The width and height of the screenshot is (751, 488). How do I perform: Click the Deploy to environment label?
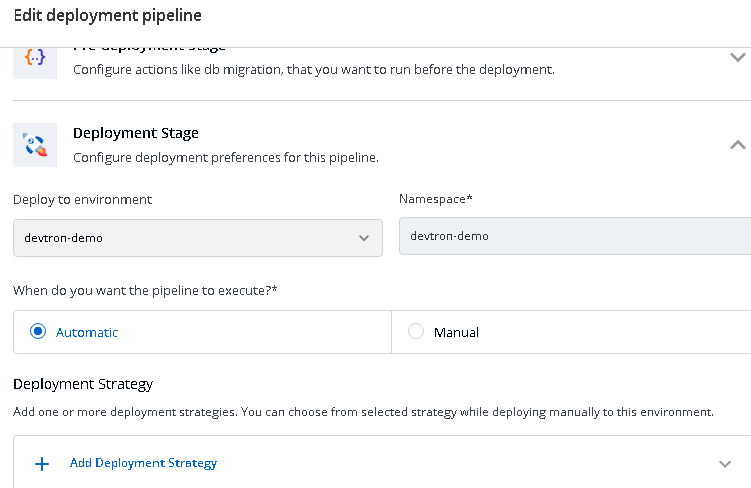83,199
